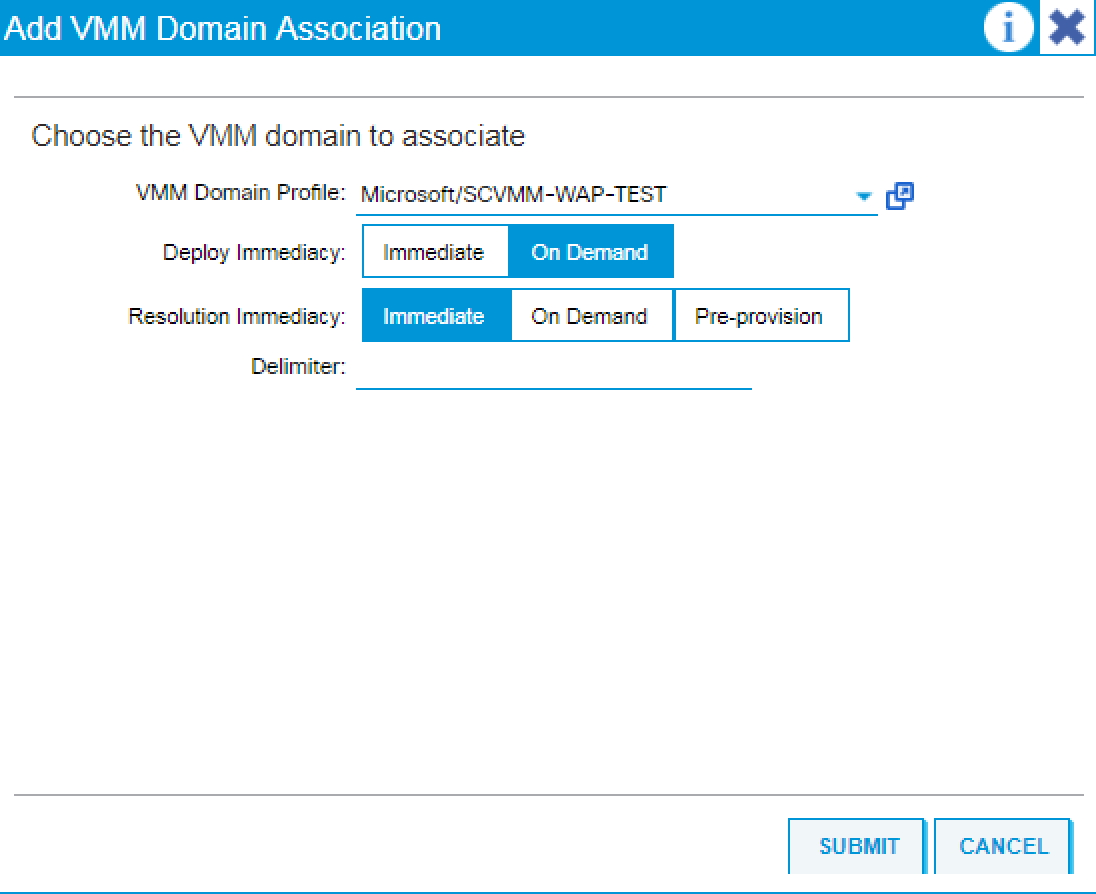Select Pre-provision for Resolution Immediacy
The height and width of the screenshot is (894, 1096).
pyautogui.click(x=762, y=315)
